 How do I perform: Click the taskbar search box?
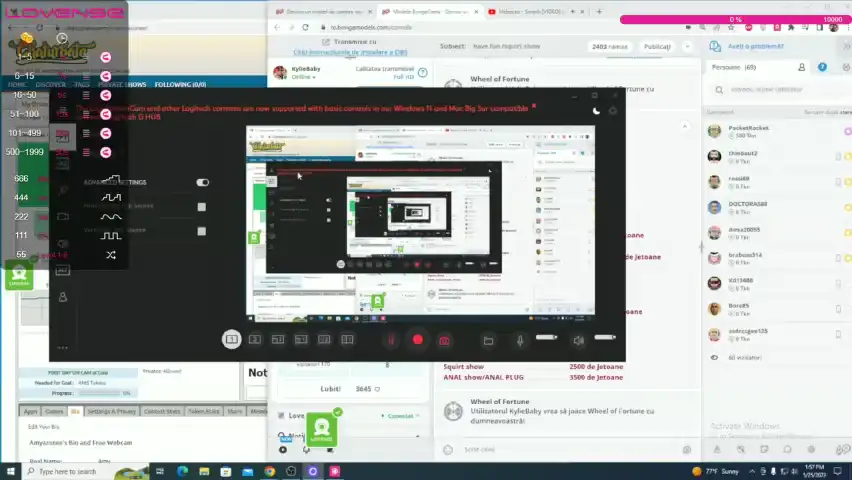(x=85, y=471)
